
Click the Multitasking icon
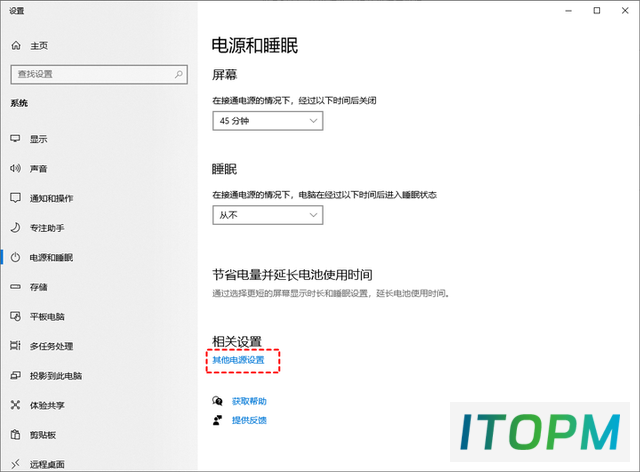tap(15, 346)
